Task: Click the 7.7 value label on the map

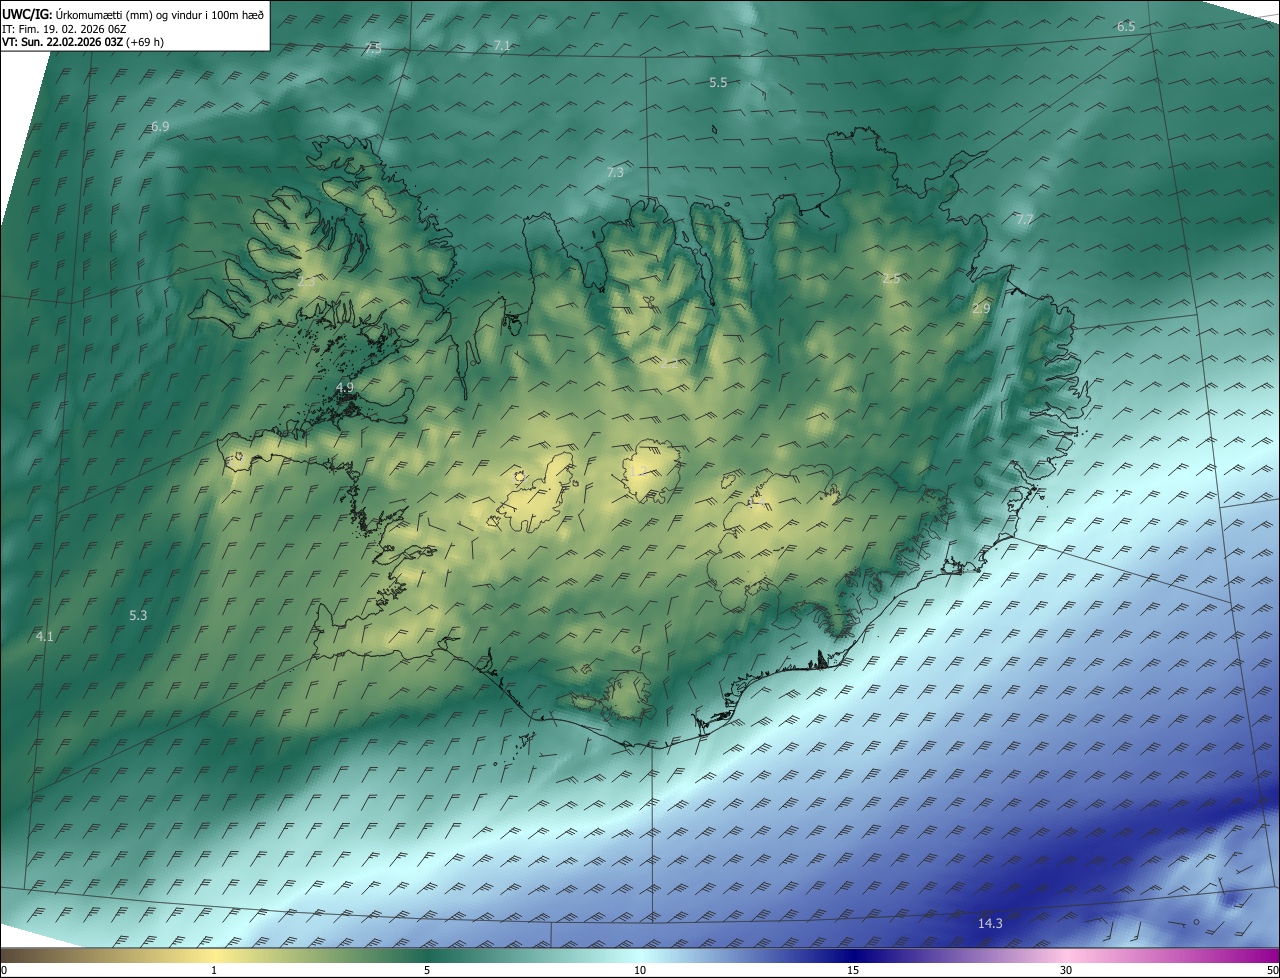Action: (x=1025, y=219)
